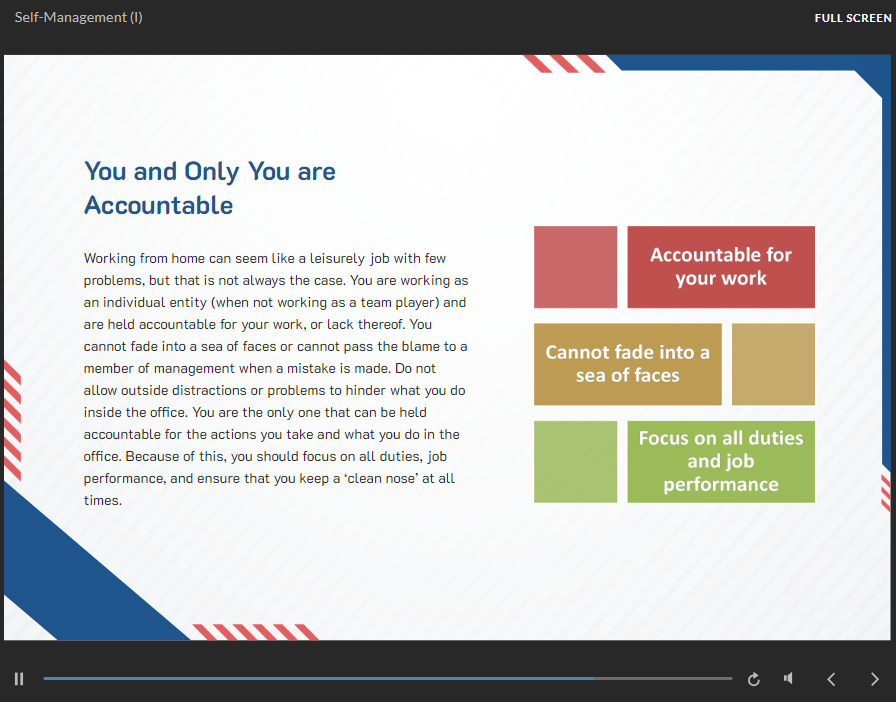Choose the 'Focus on all duties' green tile
This screenshot has height=702, width=896.
[x=720, y=461]
